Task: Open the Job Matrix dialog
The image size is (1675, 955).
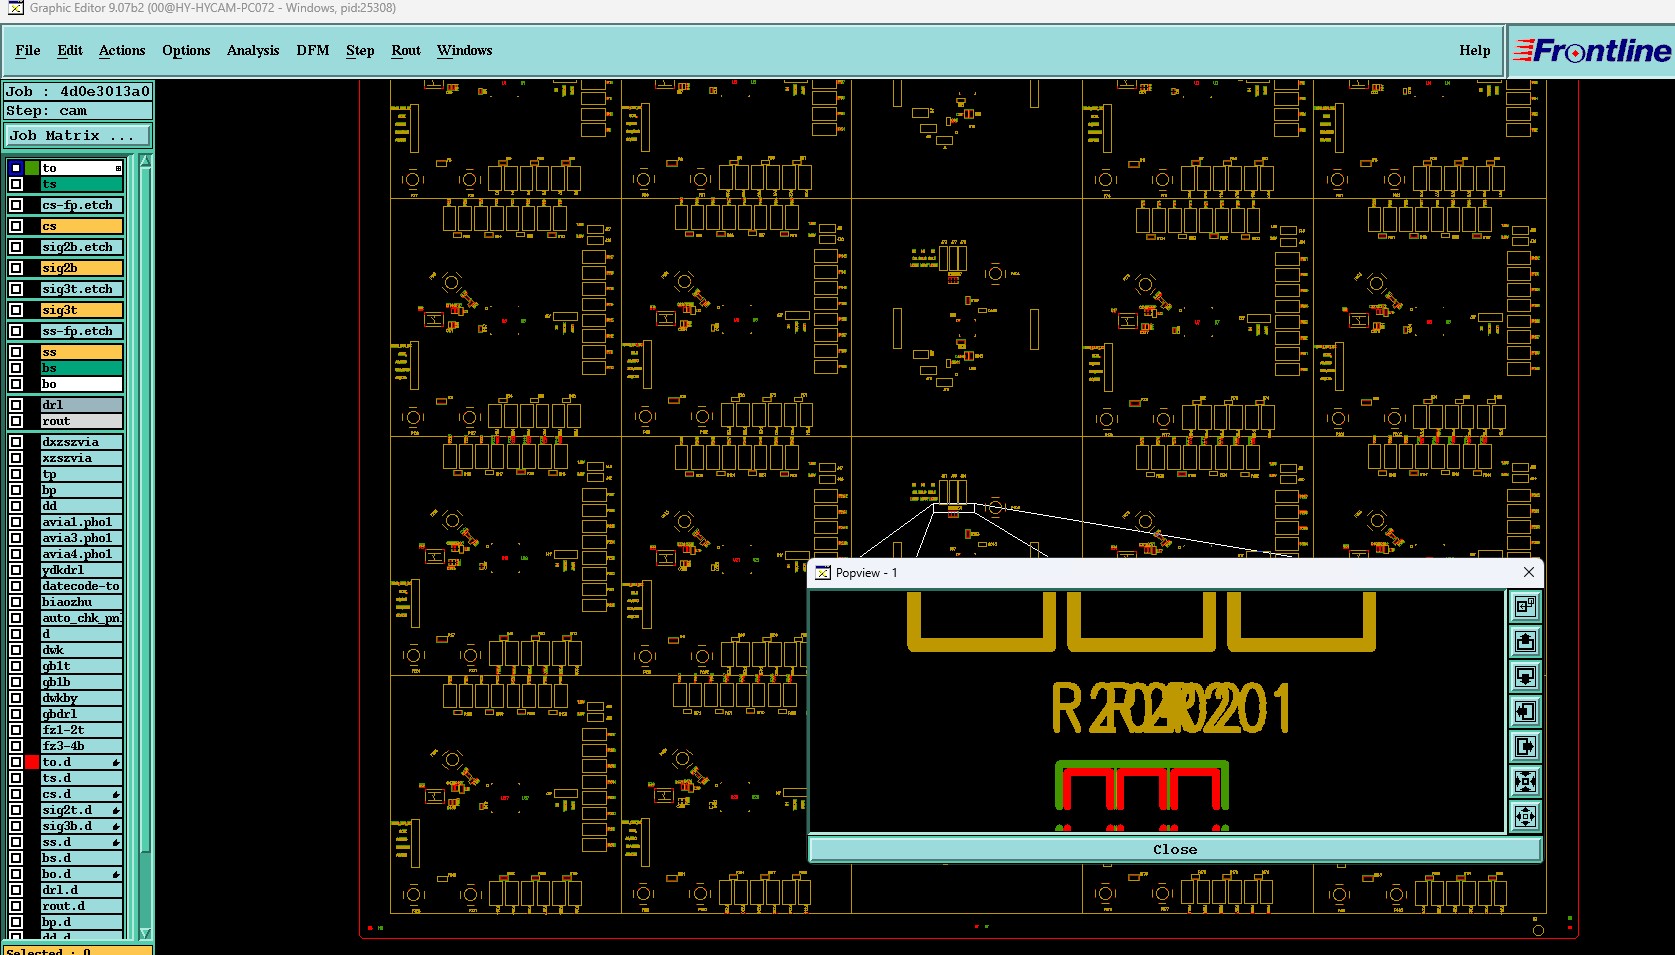Action: tap(78, 135)
